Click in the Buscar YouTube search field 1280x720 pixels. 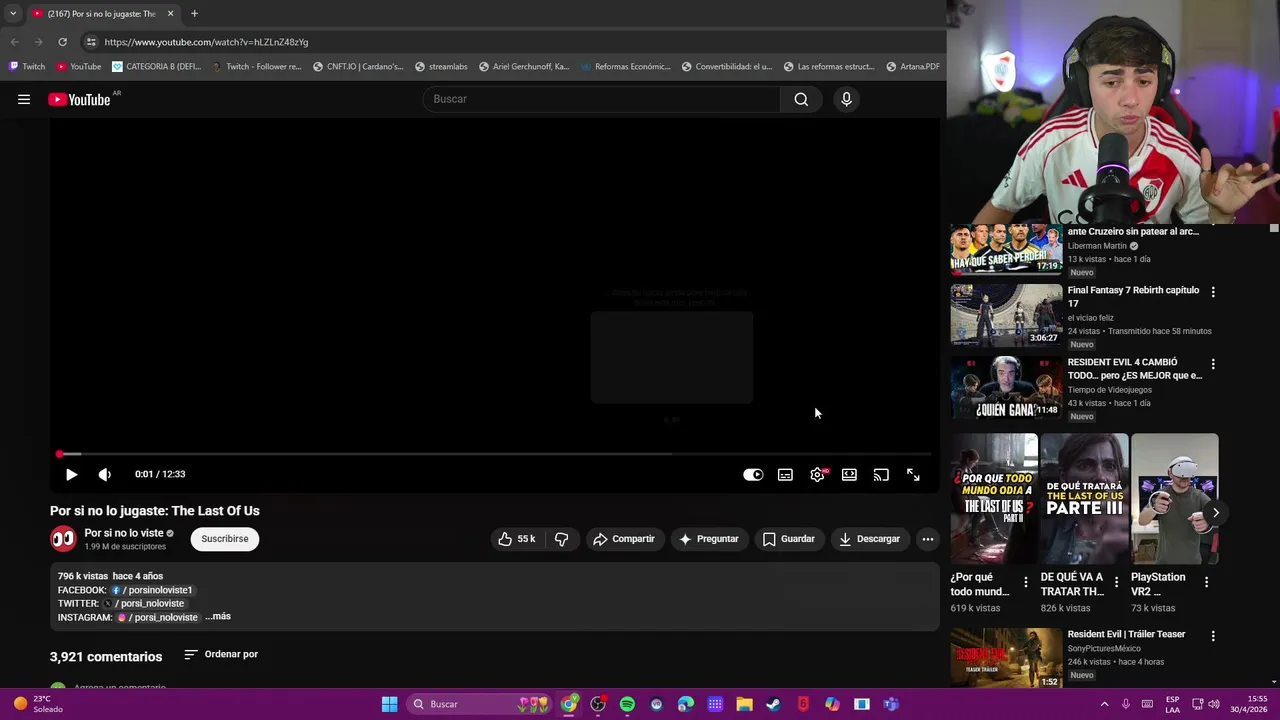pos(601,99)
